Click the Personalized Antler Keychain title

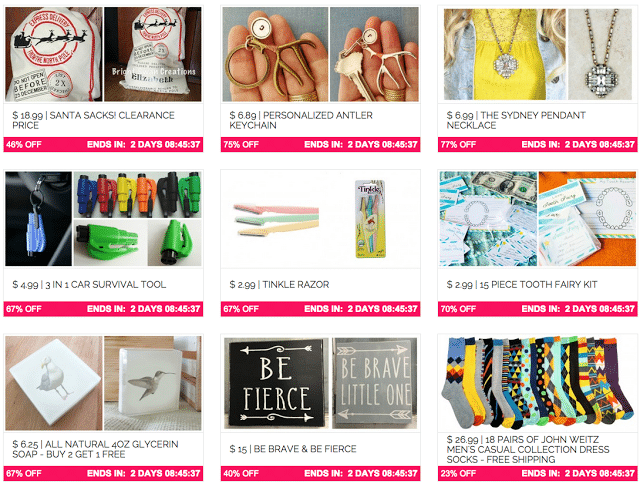[x=301, y=120]
